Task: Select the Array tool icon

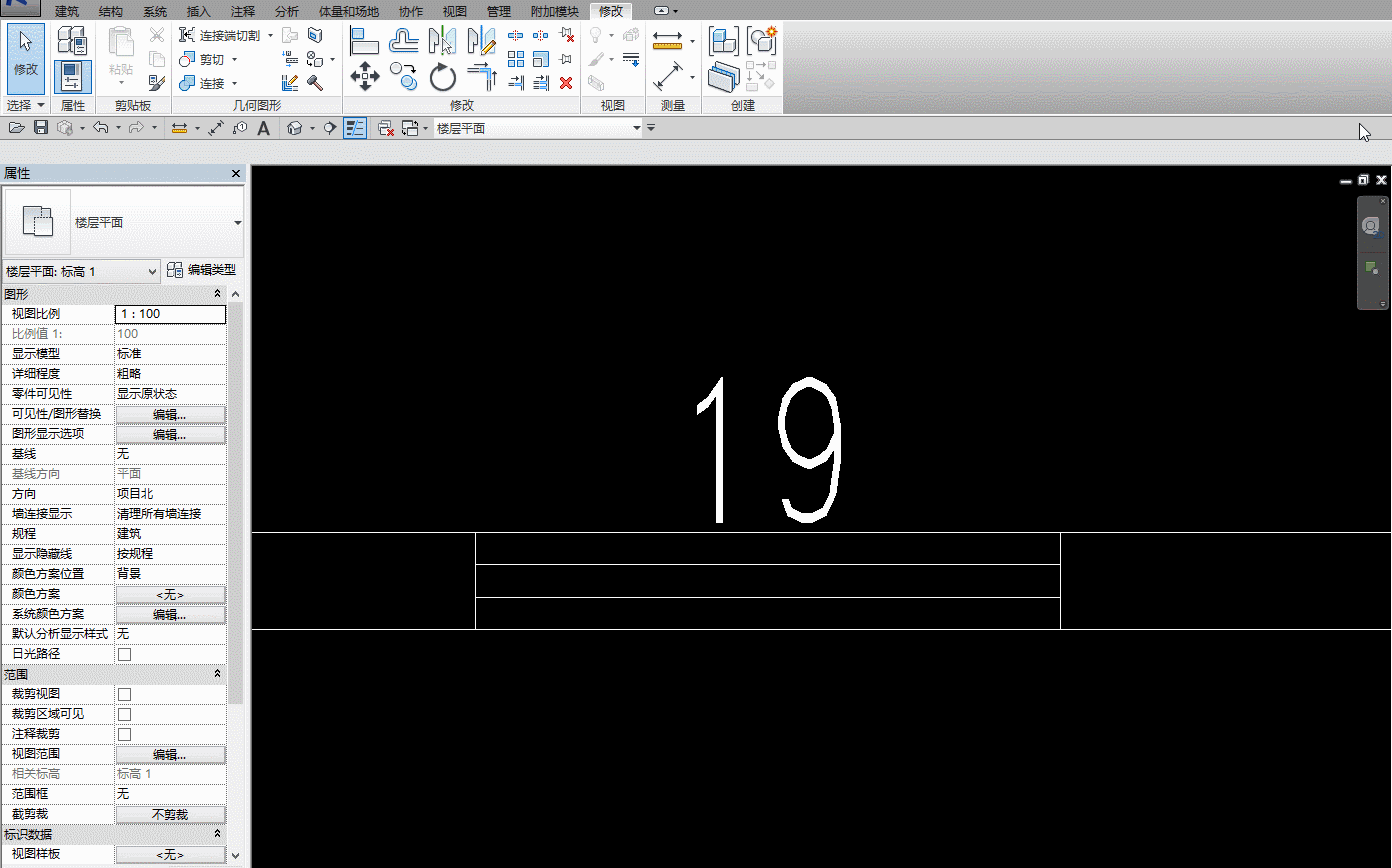Action: click(516, 59)
